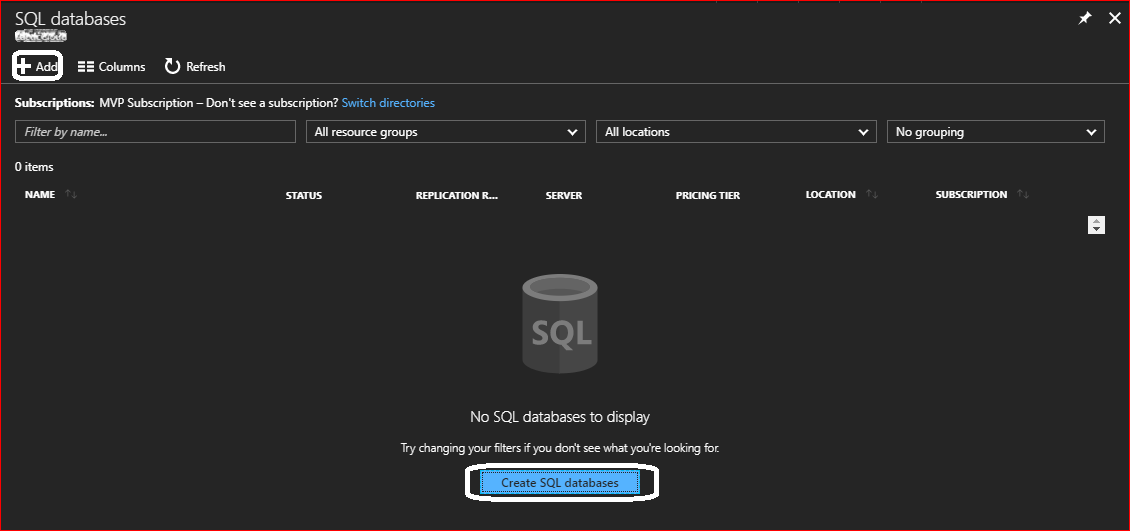Click the STATUS column header
This screenshot has width=1130, height=531.
pyautogui.click(x=303, y=195)
